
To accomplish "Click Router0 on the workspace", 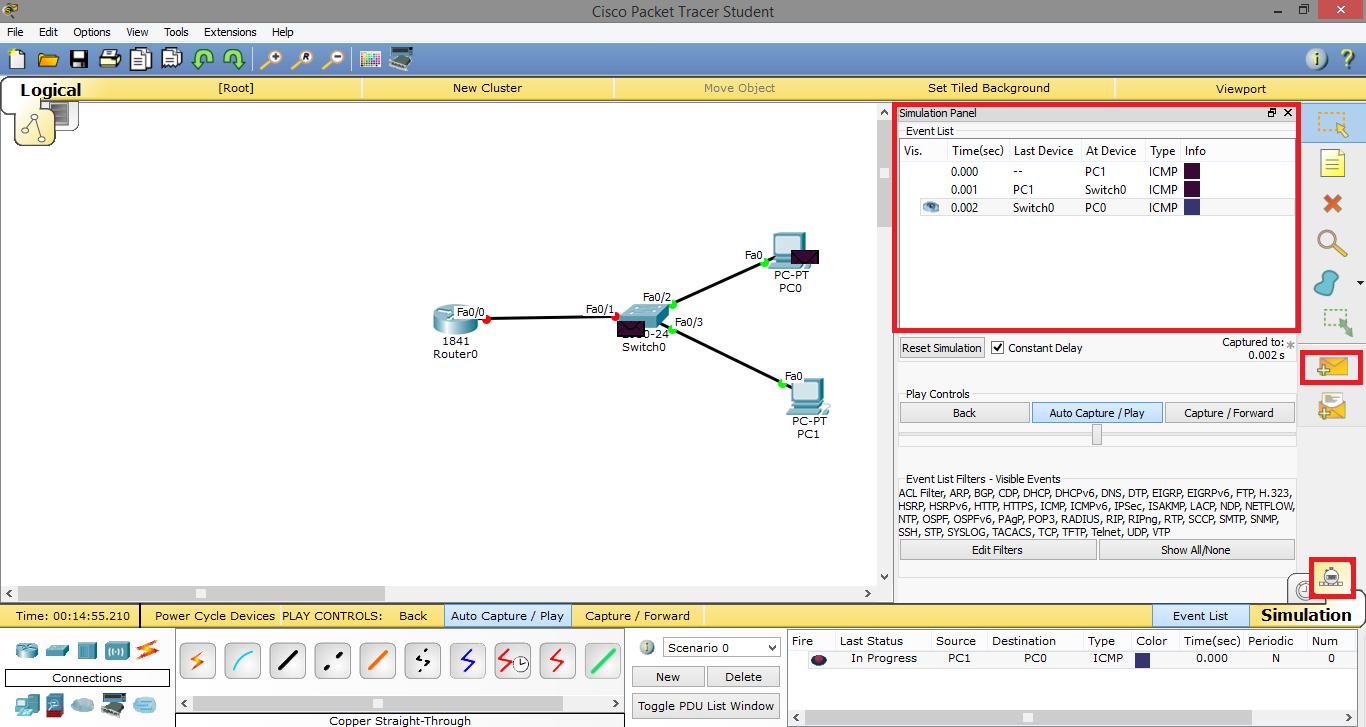I will (454, 319).
